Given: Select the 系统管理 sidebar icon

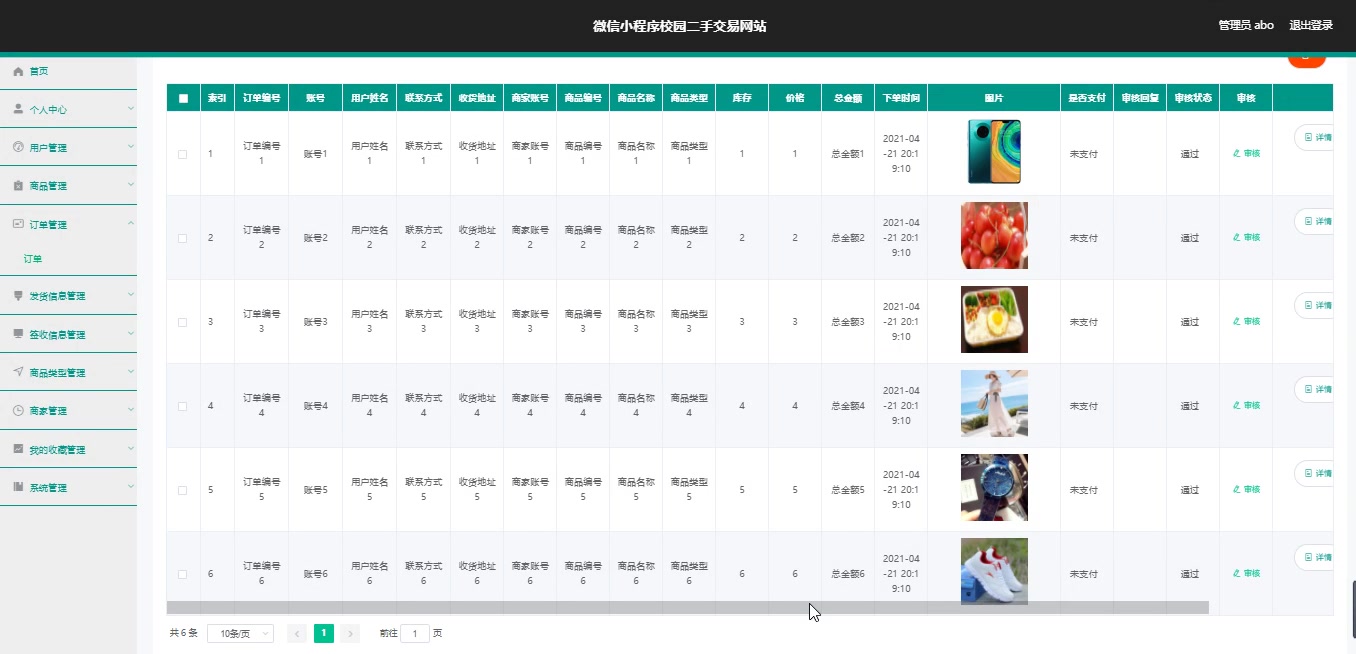Looking at the screenshot, I should pyautogui.click(x=16, y=487).
